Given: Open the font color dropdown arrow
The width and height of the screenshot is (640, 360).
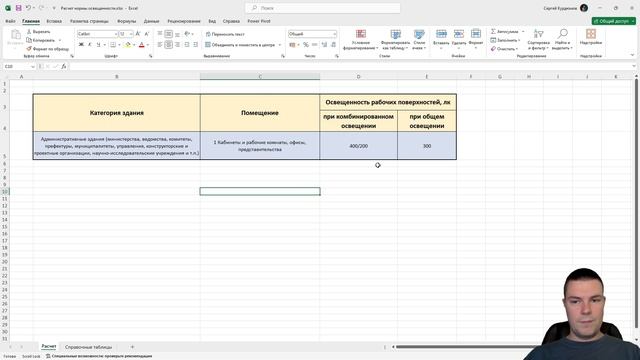Looking at the screenshot, I should click(148, 45).
